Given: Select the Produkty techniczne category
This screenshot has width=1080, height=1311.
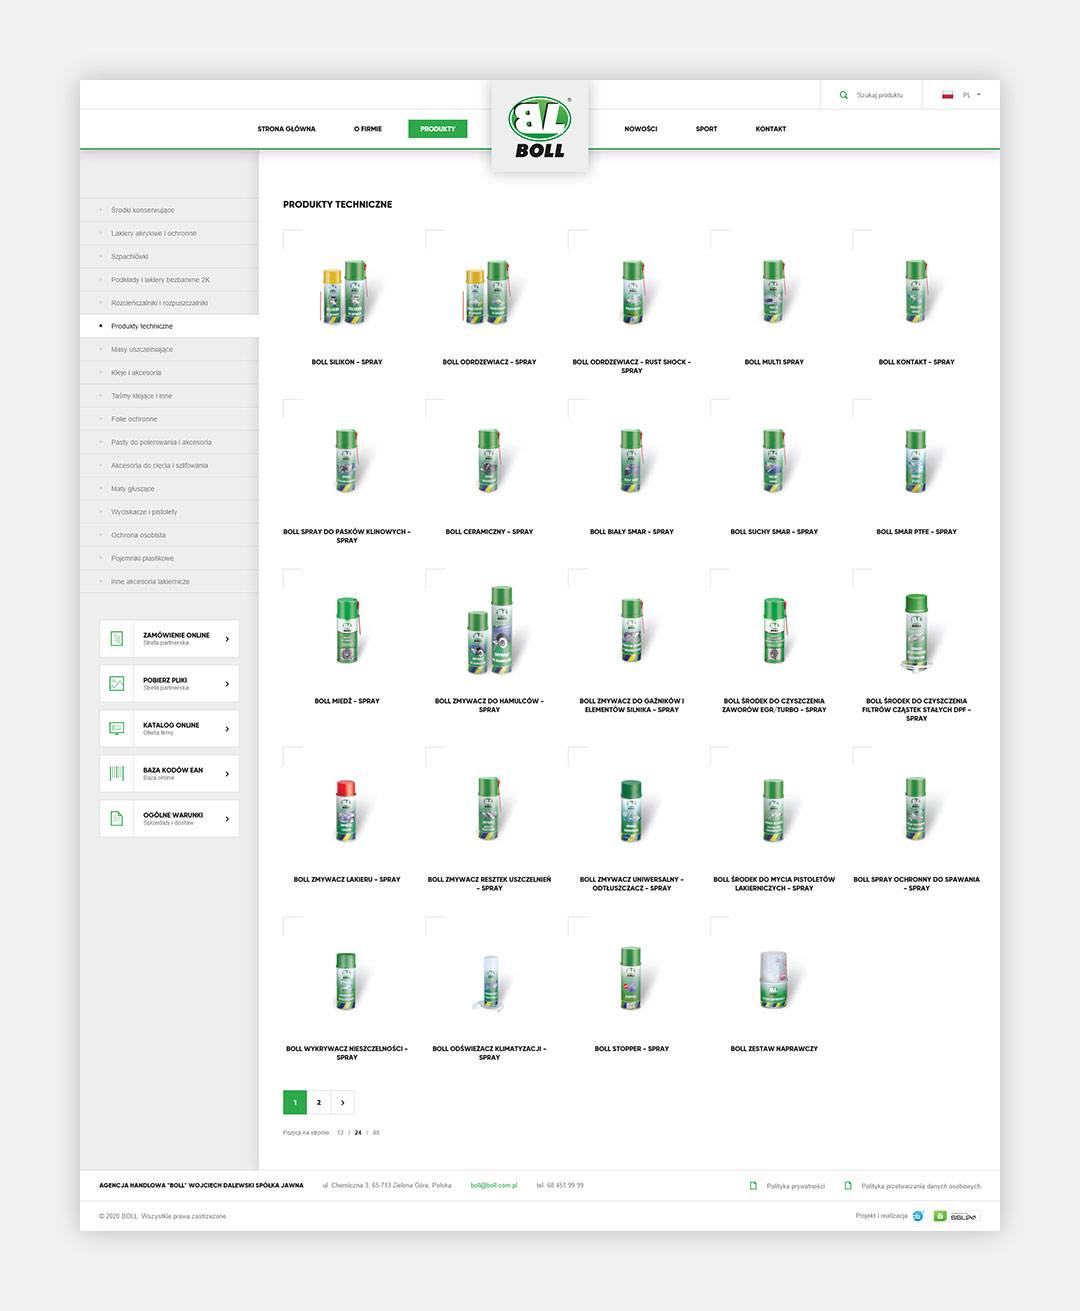Looking at the screenshot, I should coord(143,325).
